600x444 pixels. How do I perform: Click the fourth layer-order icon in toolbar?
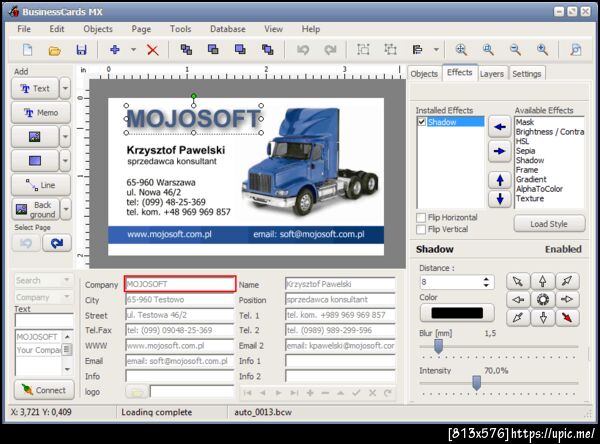tap(267, 49)
